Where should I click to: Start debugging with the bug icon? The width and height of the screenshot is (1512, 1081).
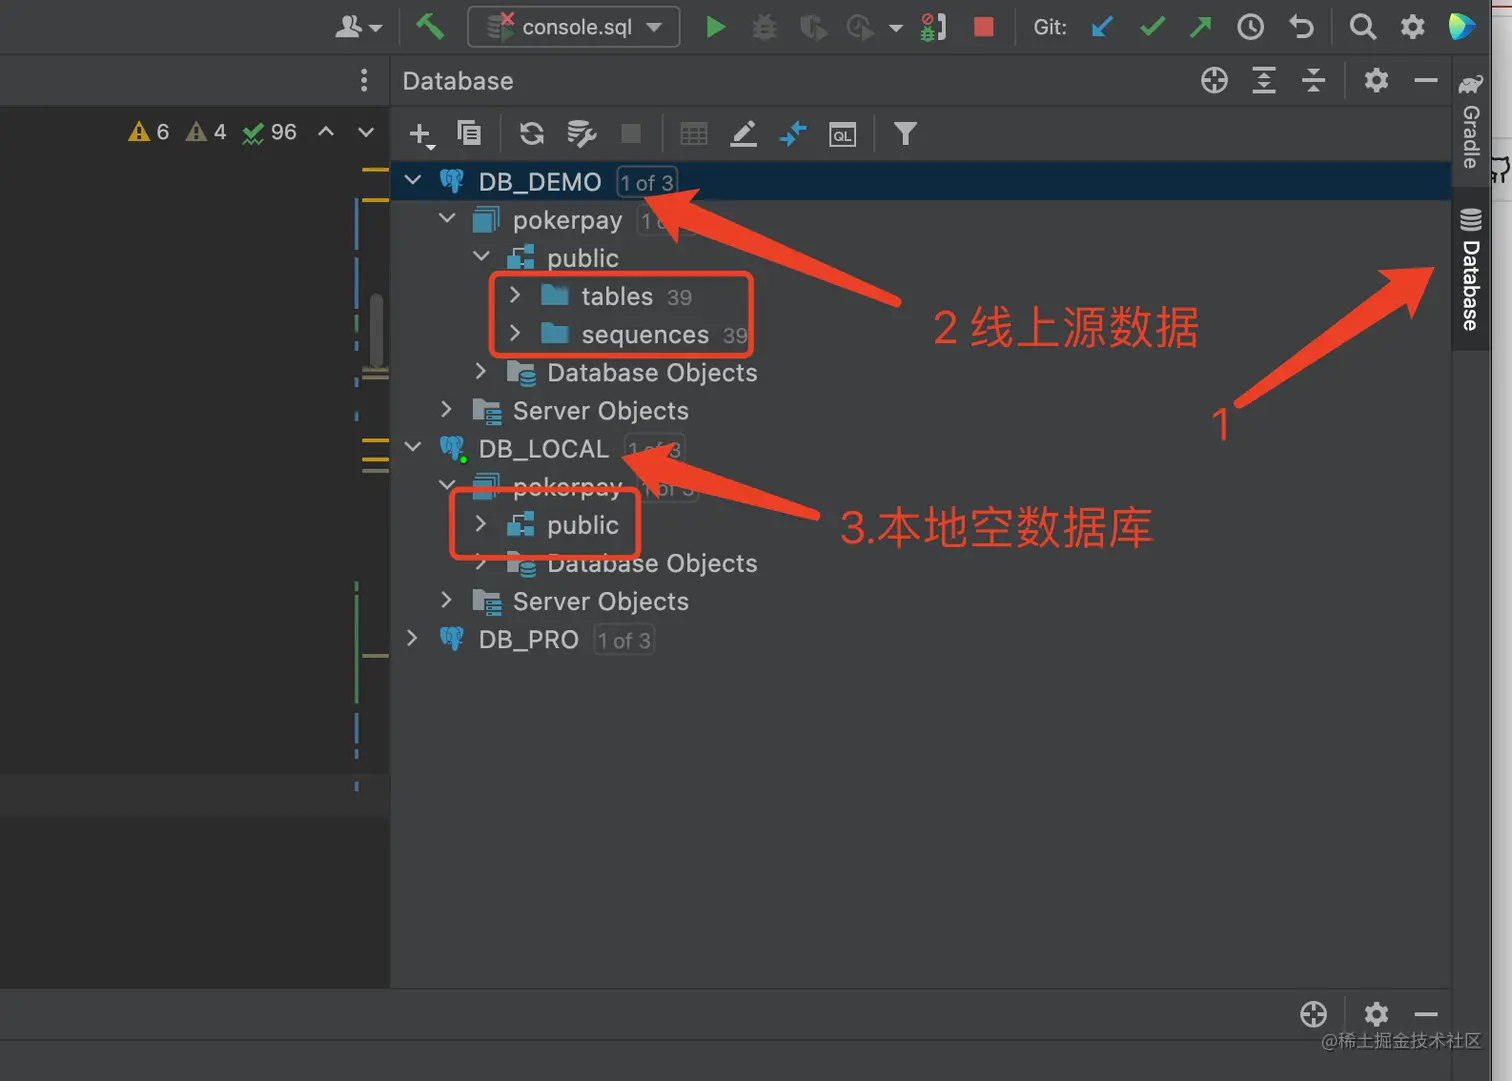764,27
